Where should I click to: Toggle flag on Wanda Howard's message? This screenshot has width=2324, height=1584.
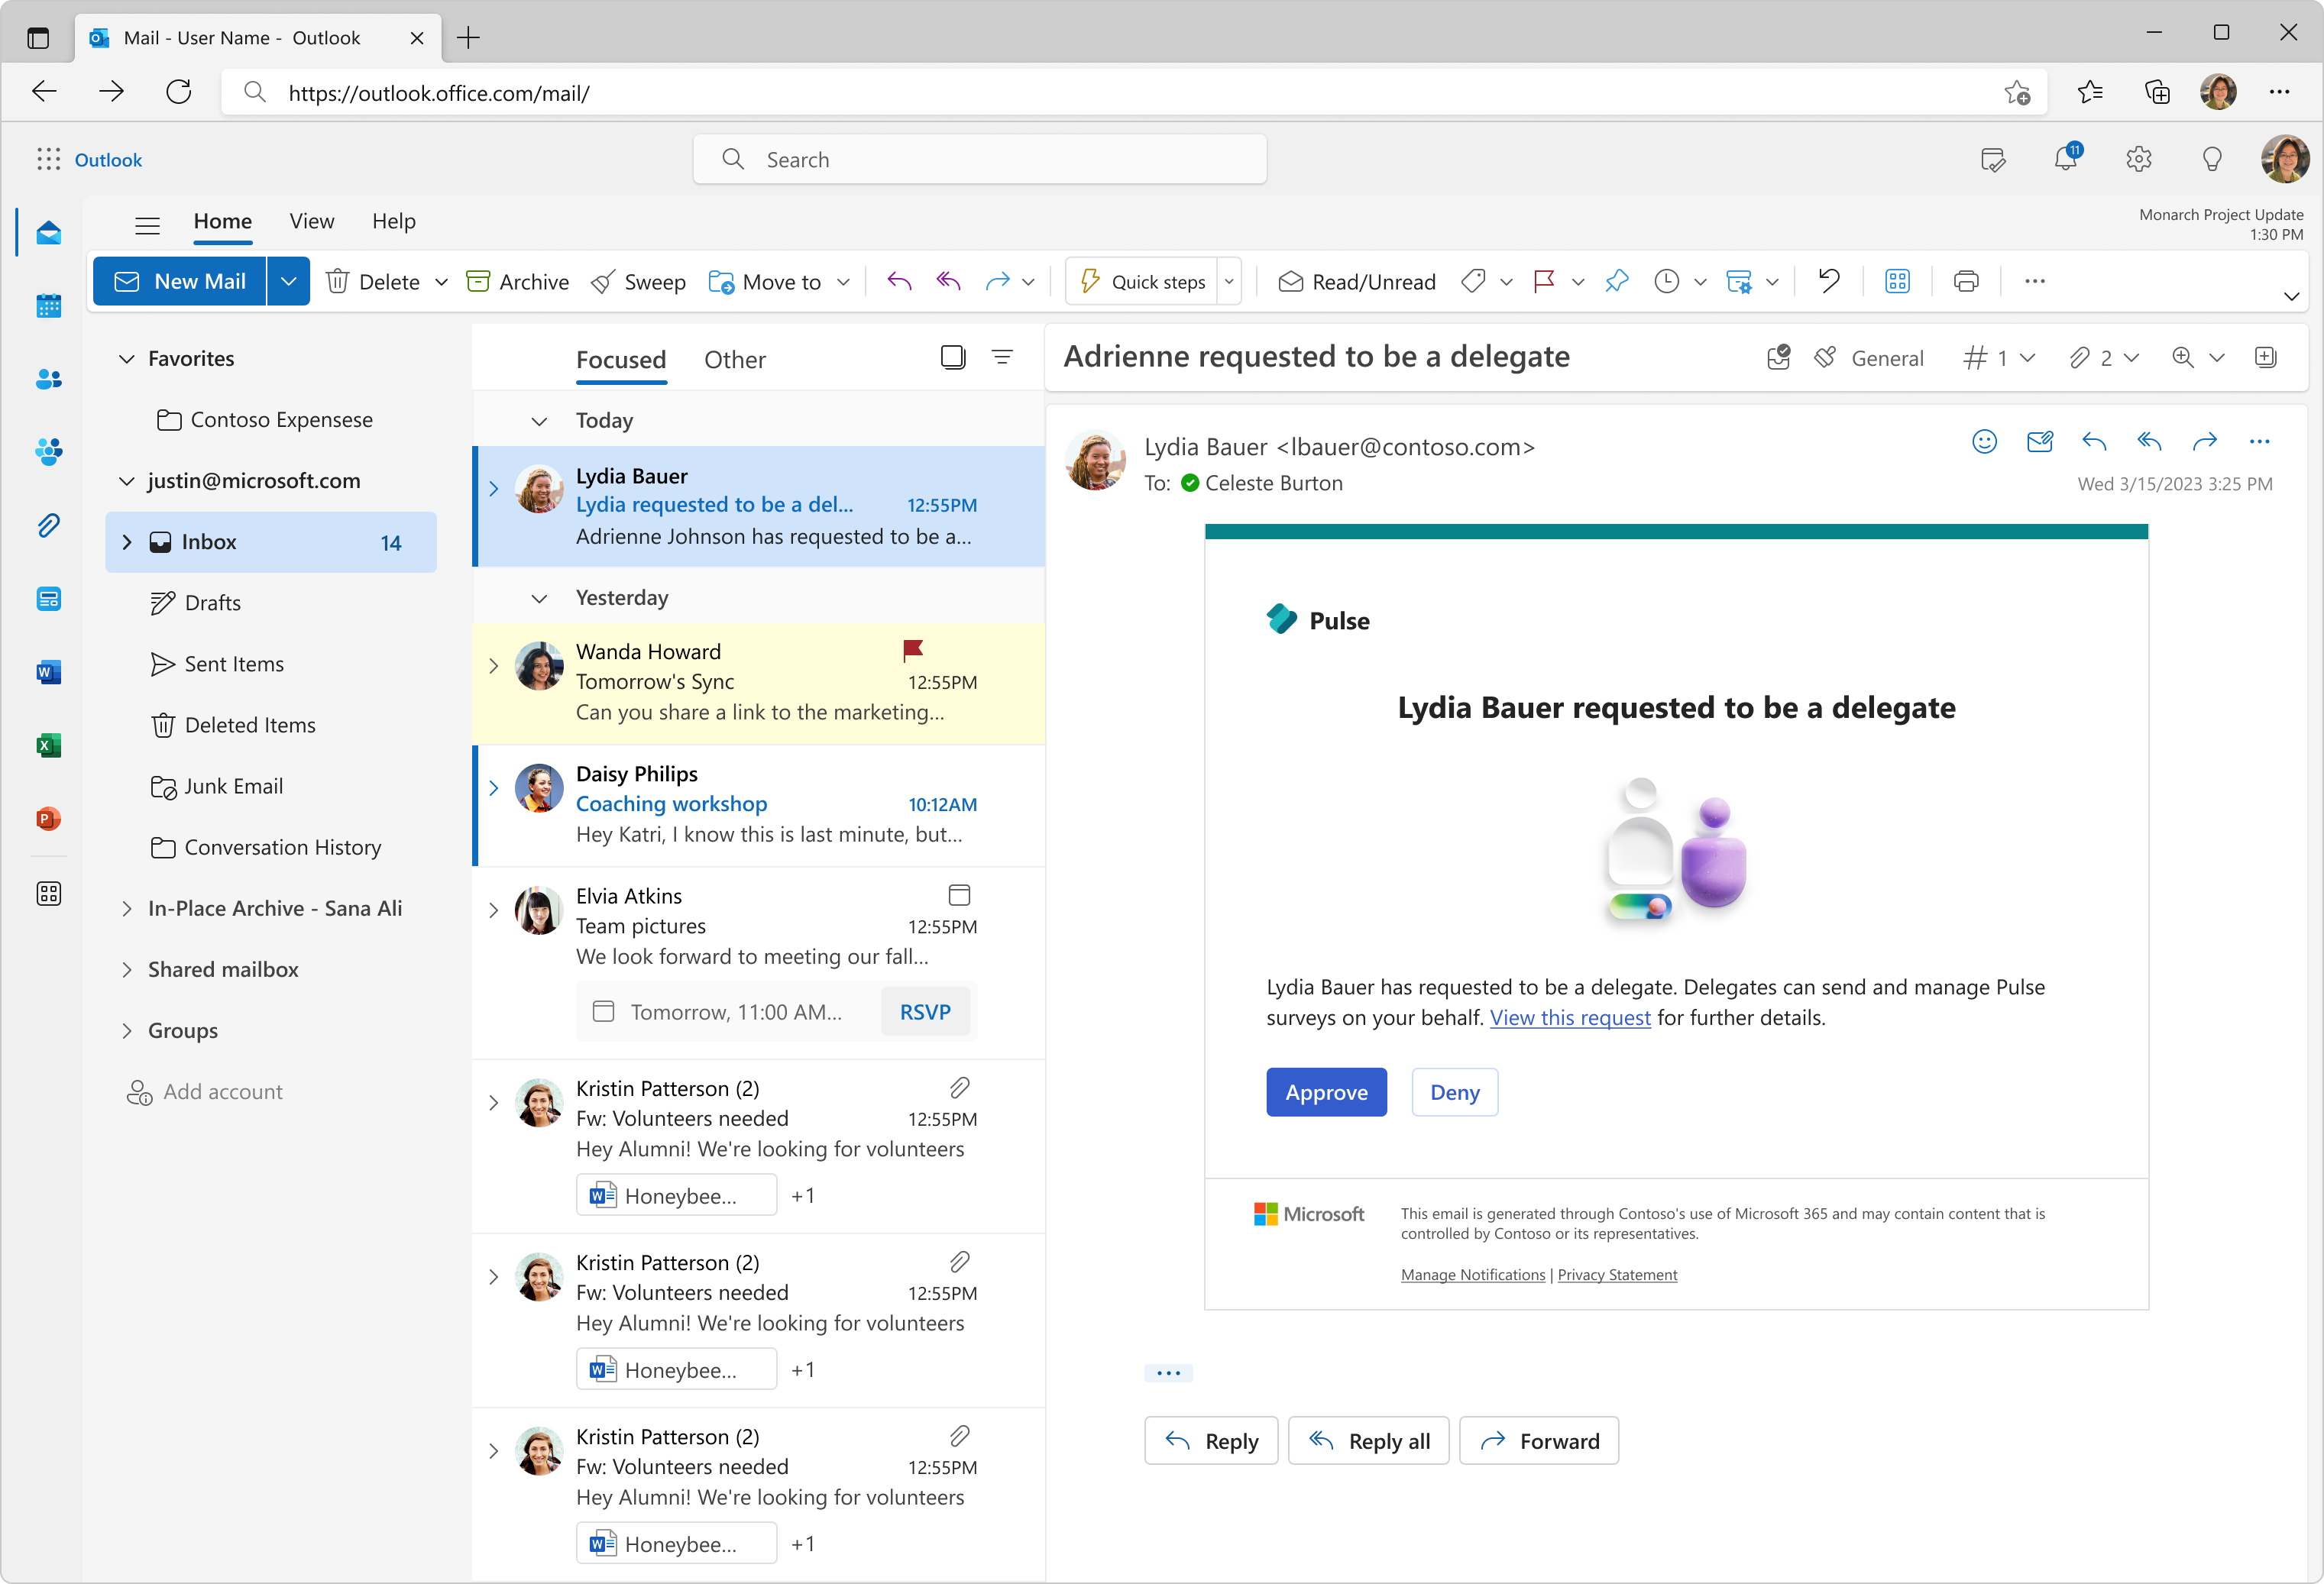(x=912, y=651)
